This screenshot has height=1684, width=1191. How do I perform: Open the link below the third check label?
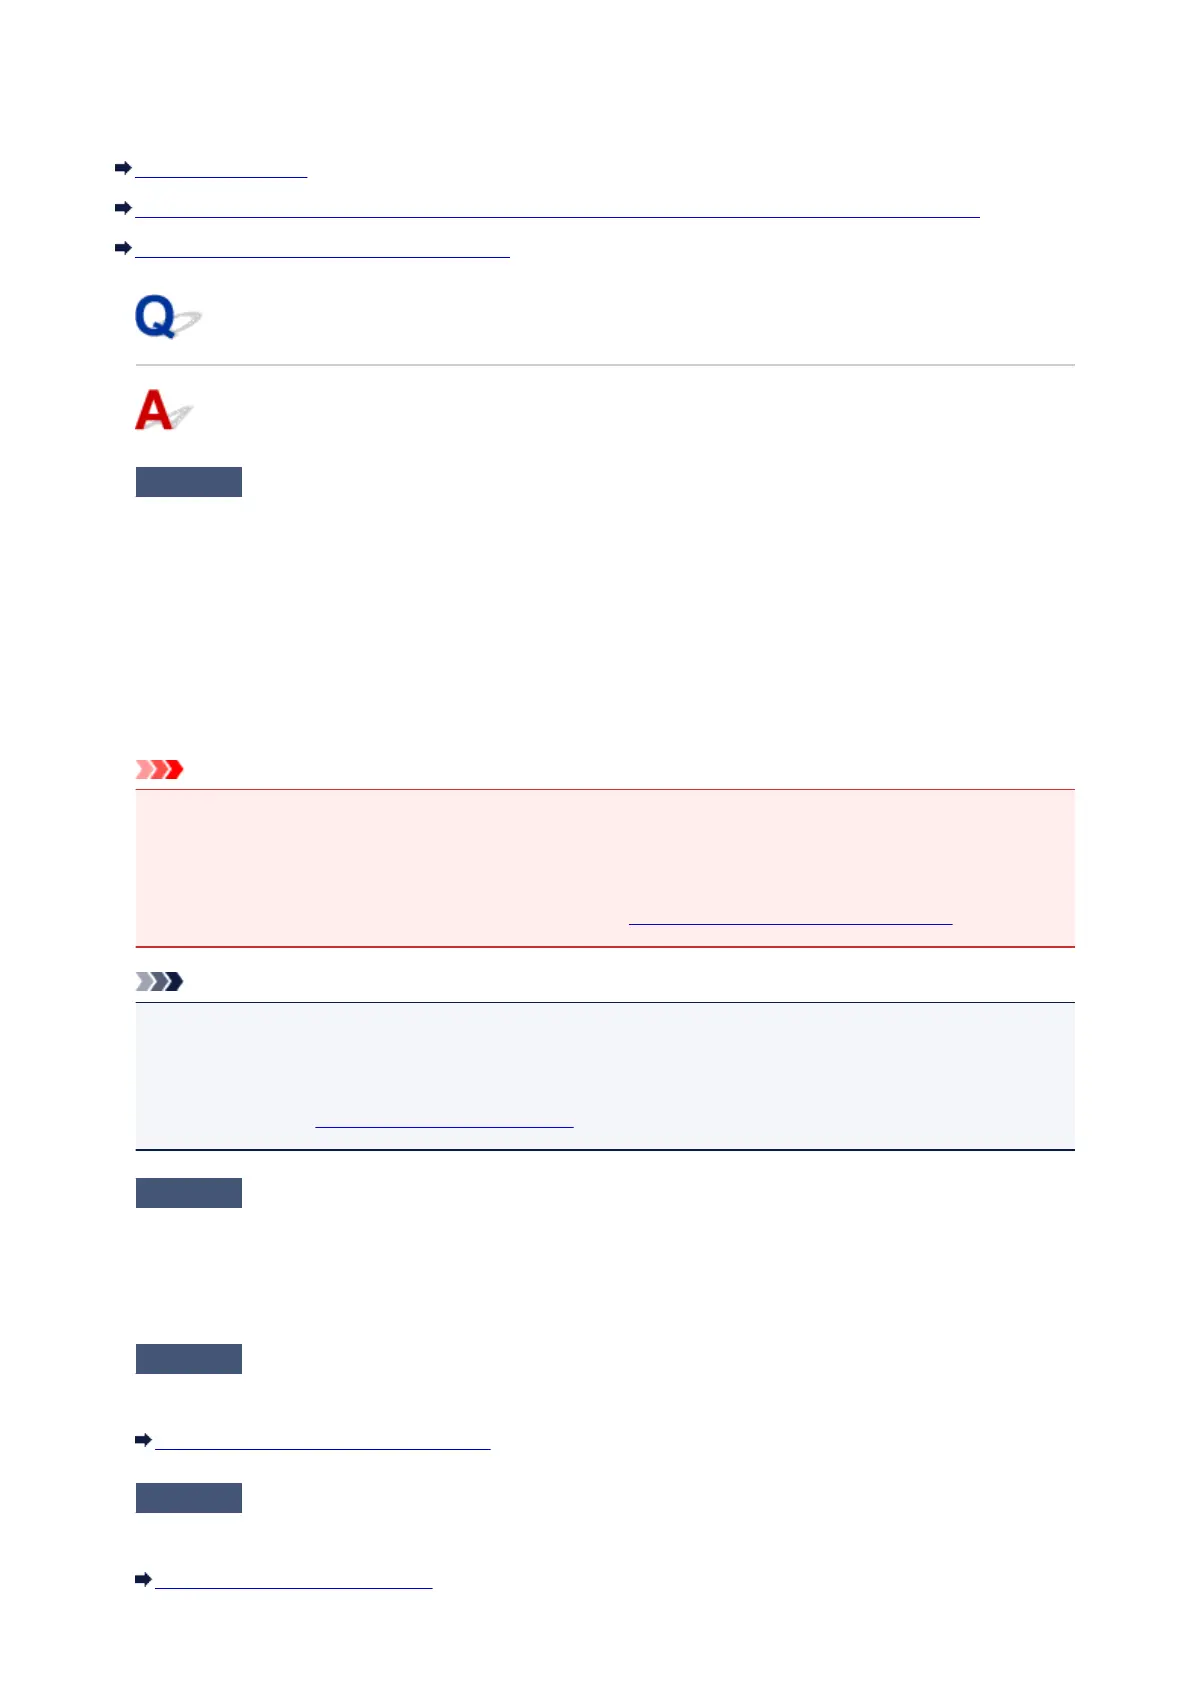click(323, 1442)
